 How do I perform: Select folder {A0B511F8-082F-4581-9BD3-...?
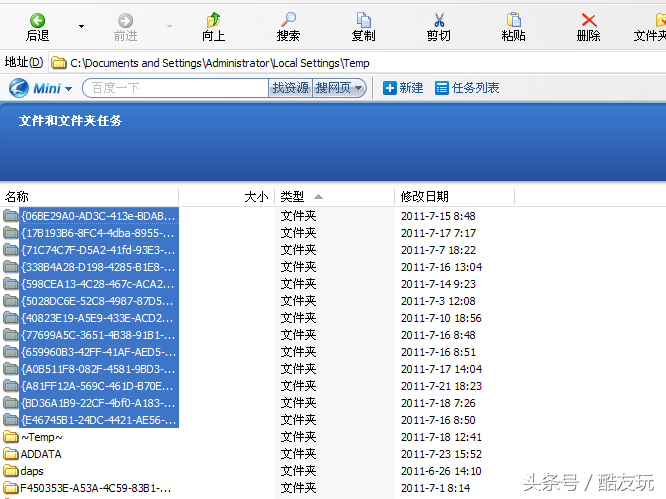[99, 369]
